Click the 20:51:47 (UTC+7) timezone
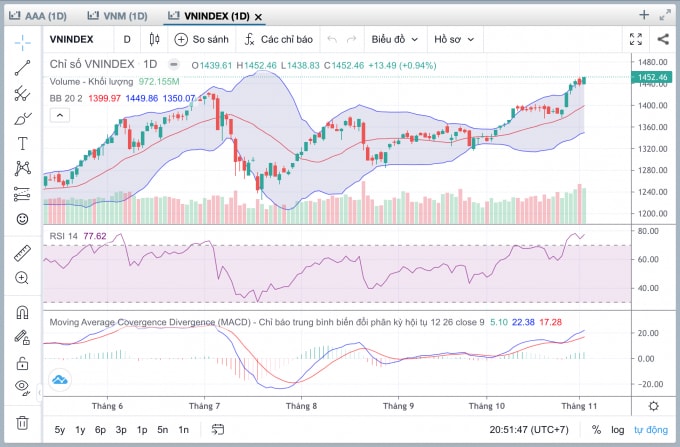The width and height of the screenshot is (680, 447). (529, 430)
